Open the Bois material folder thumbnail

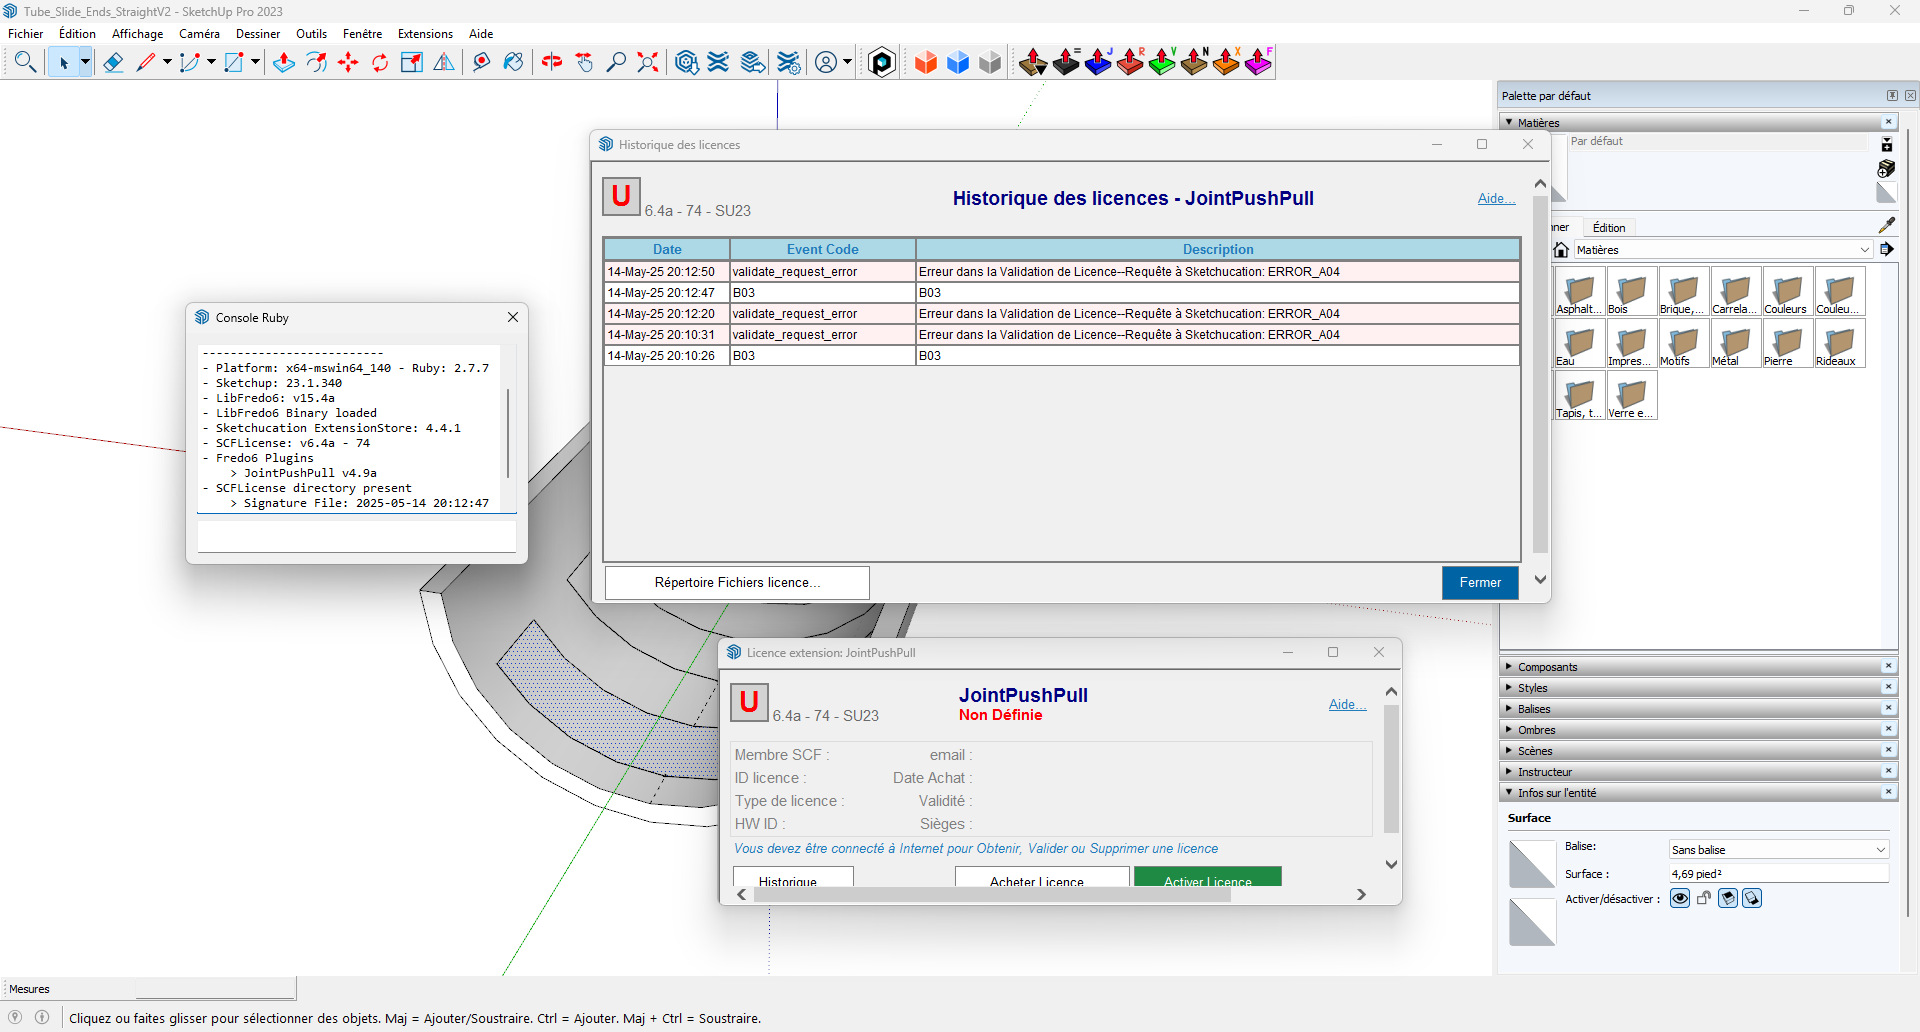click(1631, 292)
